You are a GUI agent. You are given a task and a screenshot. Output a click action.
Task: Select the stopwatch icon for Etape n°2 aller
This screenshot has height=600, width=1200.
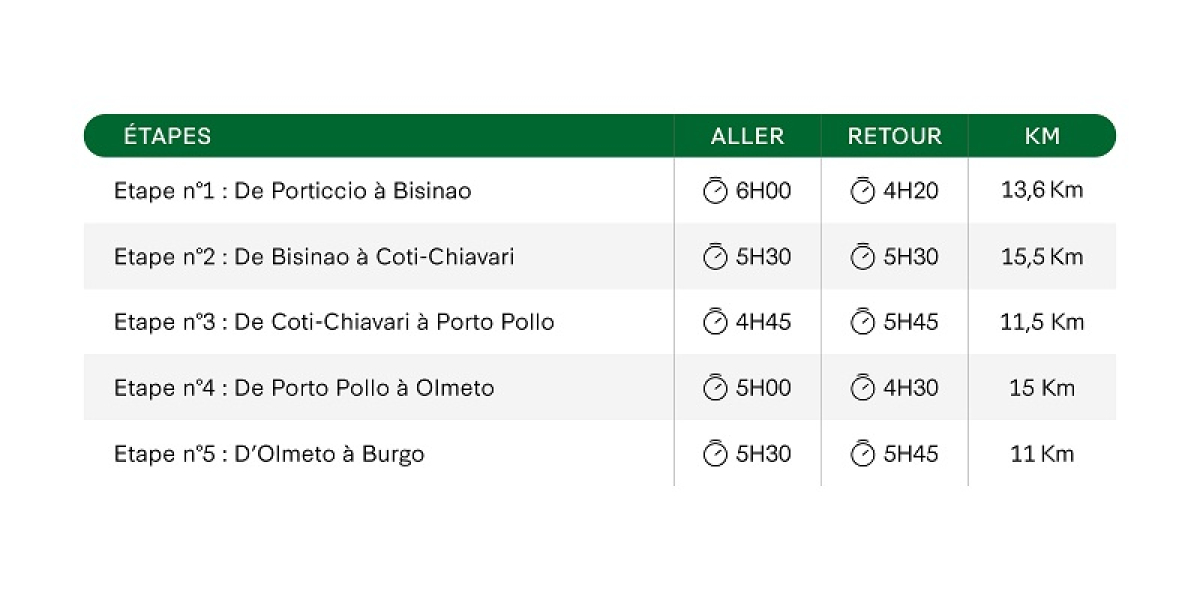tap(715, 256)
